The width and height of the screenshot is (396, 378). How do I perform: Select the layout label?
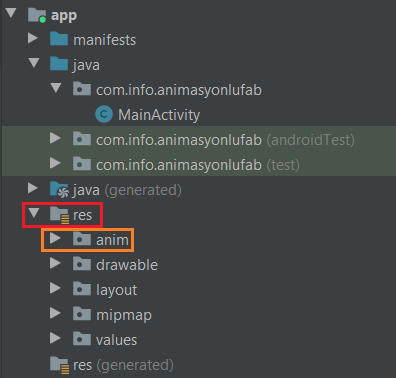pyautogui.click(x=116, y=290)
